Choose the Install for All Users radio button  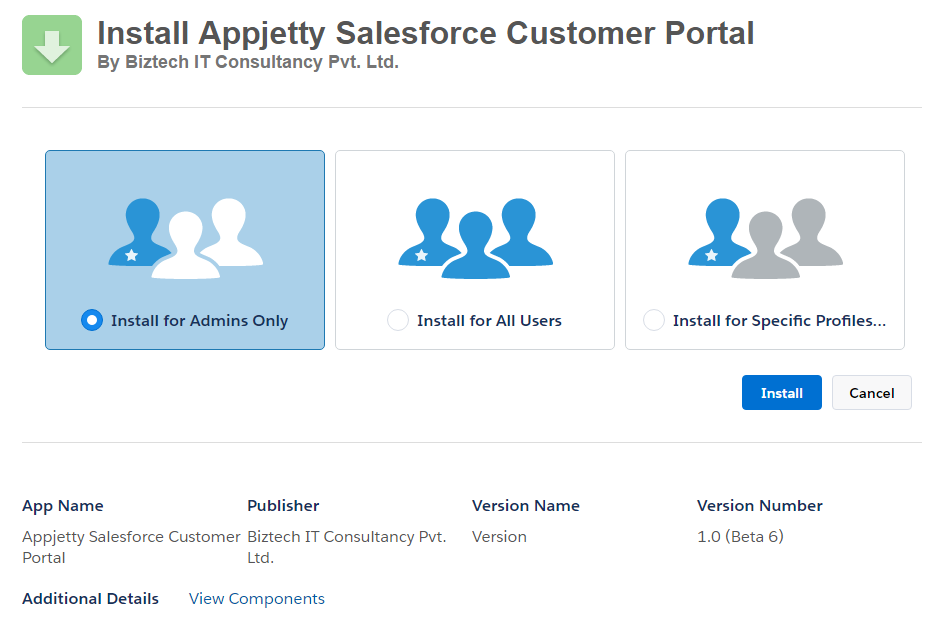398,321
